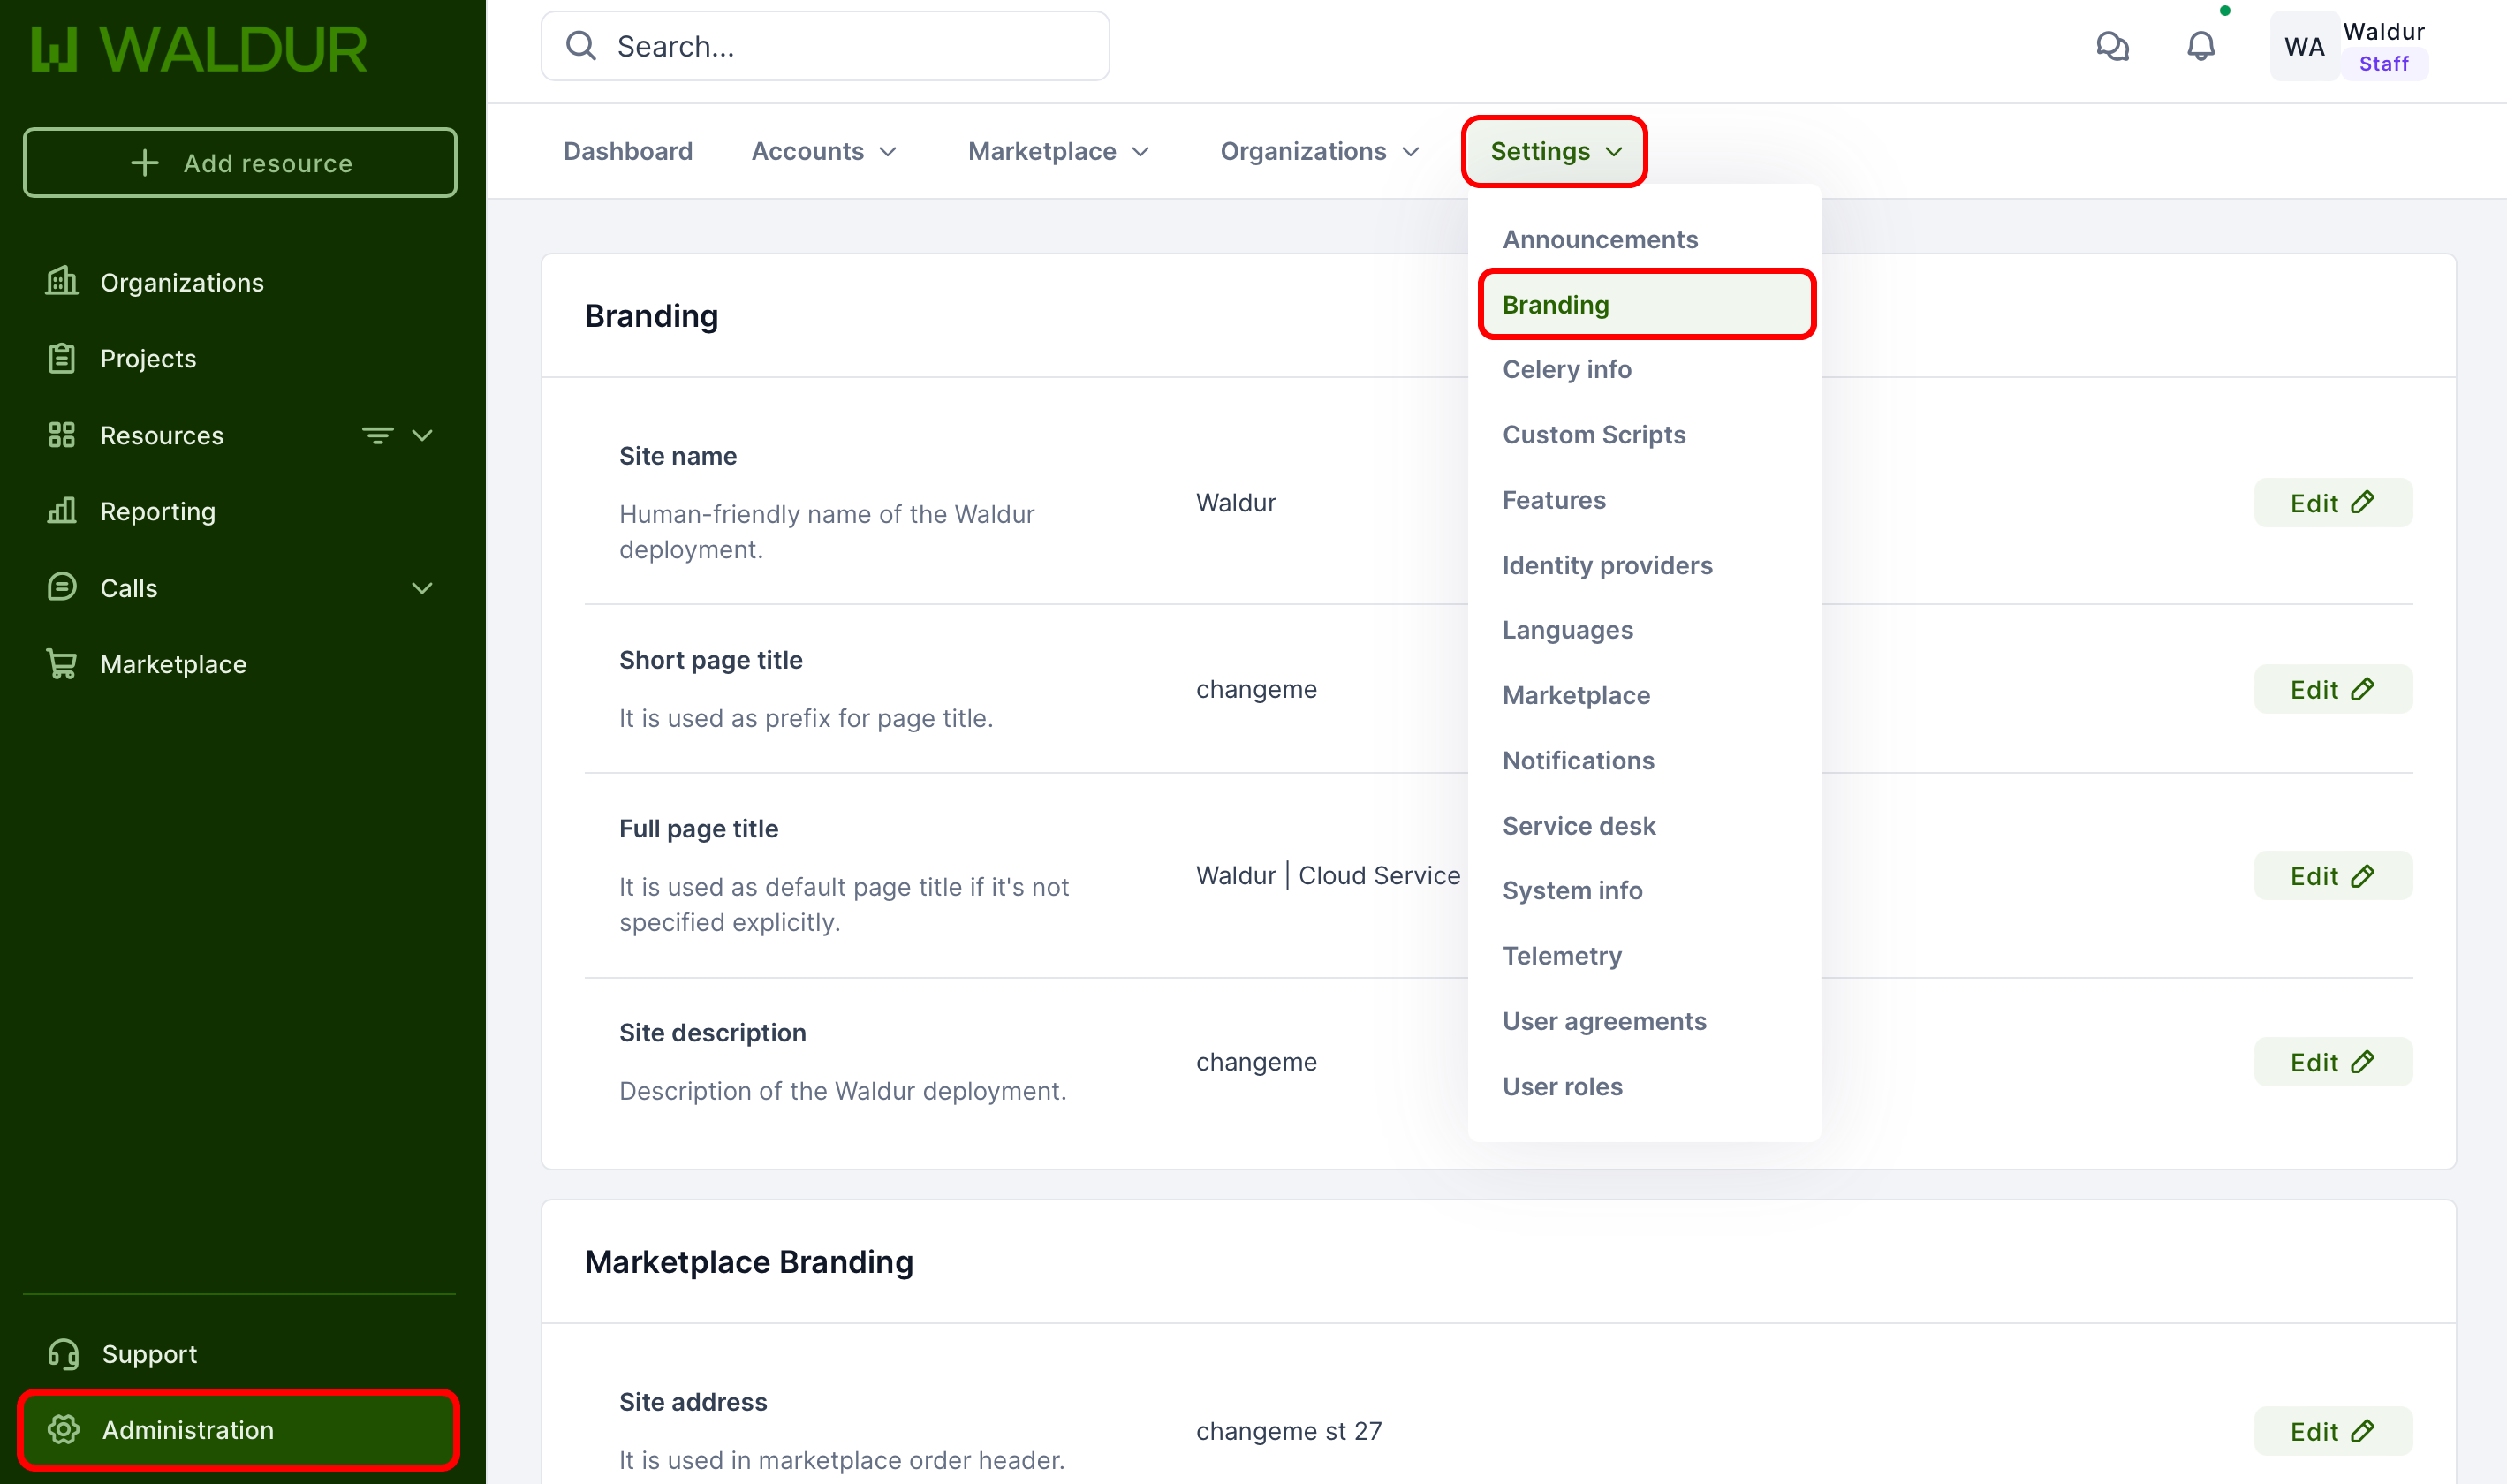Viewport: 2507px width, 1484px height.
Task: Expand the Calls sidebar section
Action: tap(422, 588)
